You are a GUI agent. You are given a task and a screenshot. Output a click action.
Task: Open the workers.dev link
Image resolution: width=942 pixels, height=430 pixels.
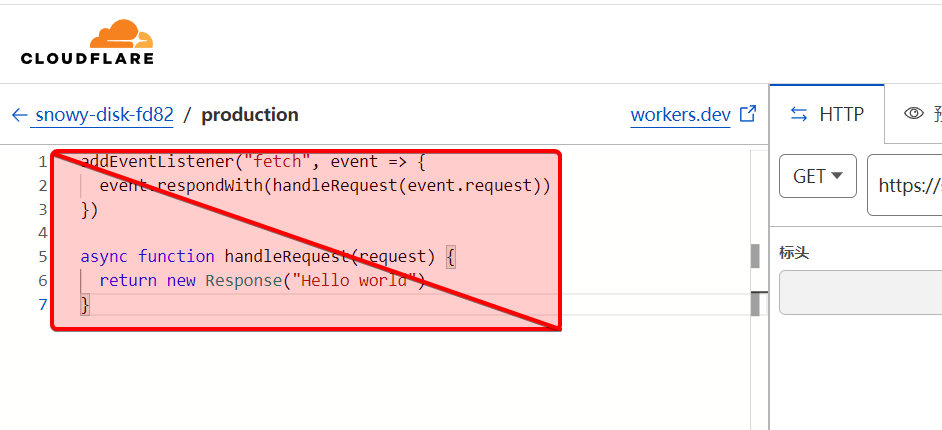coord(680,115)
